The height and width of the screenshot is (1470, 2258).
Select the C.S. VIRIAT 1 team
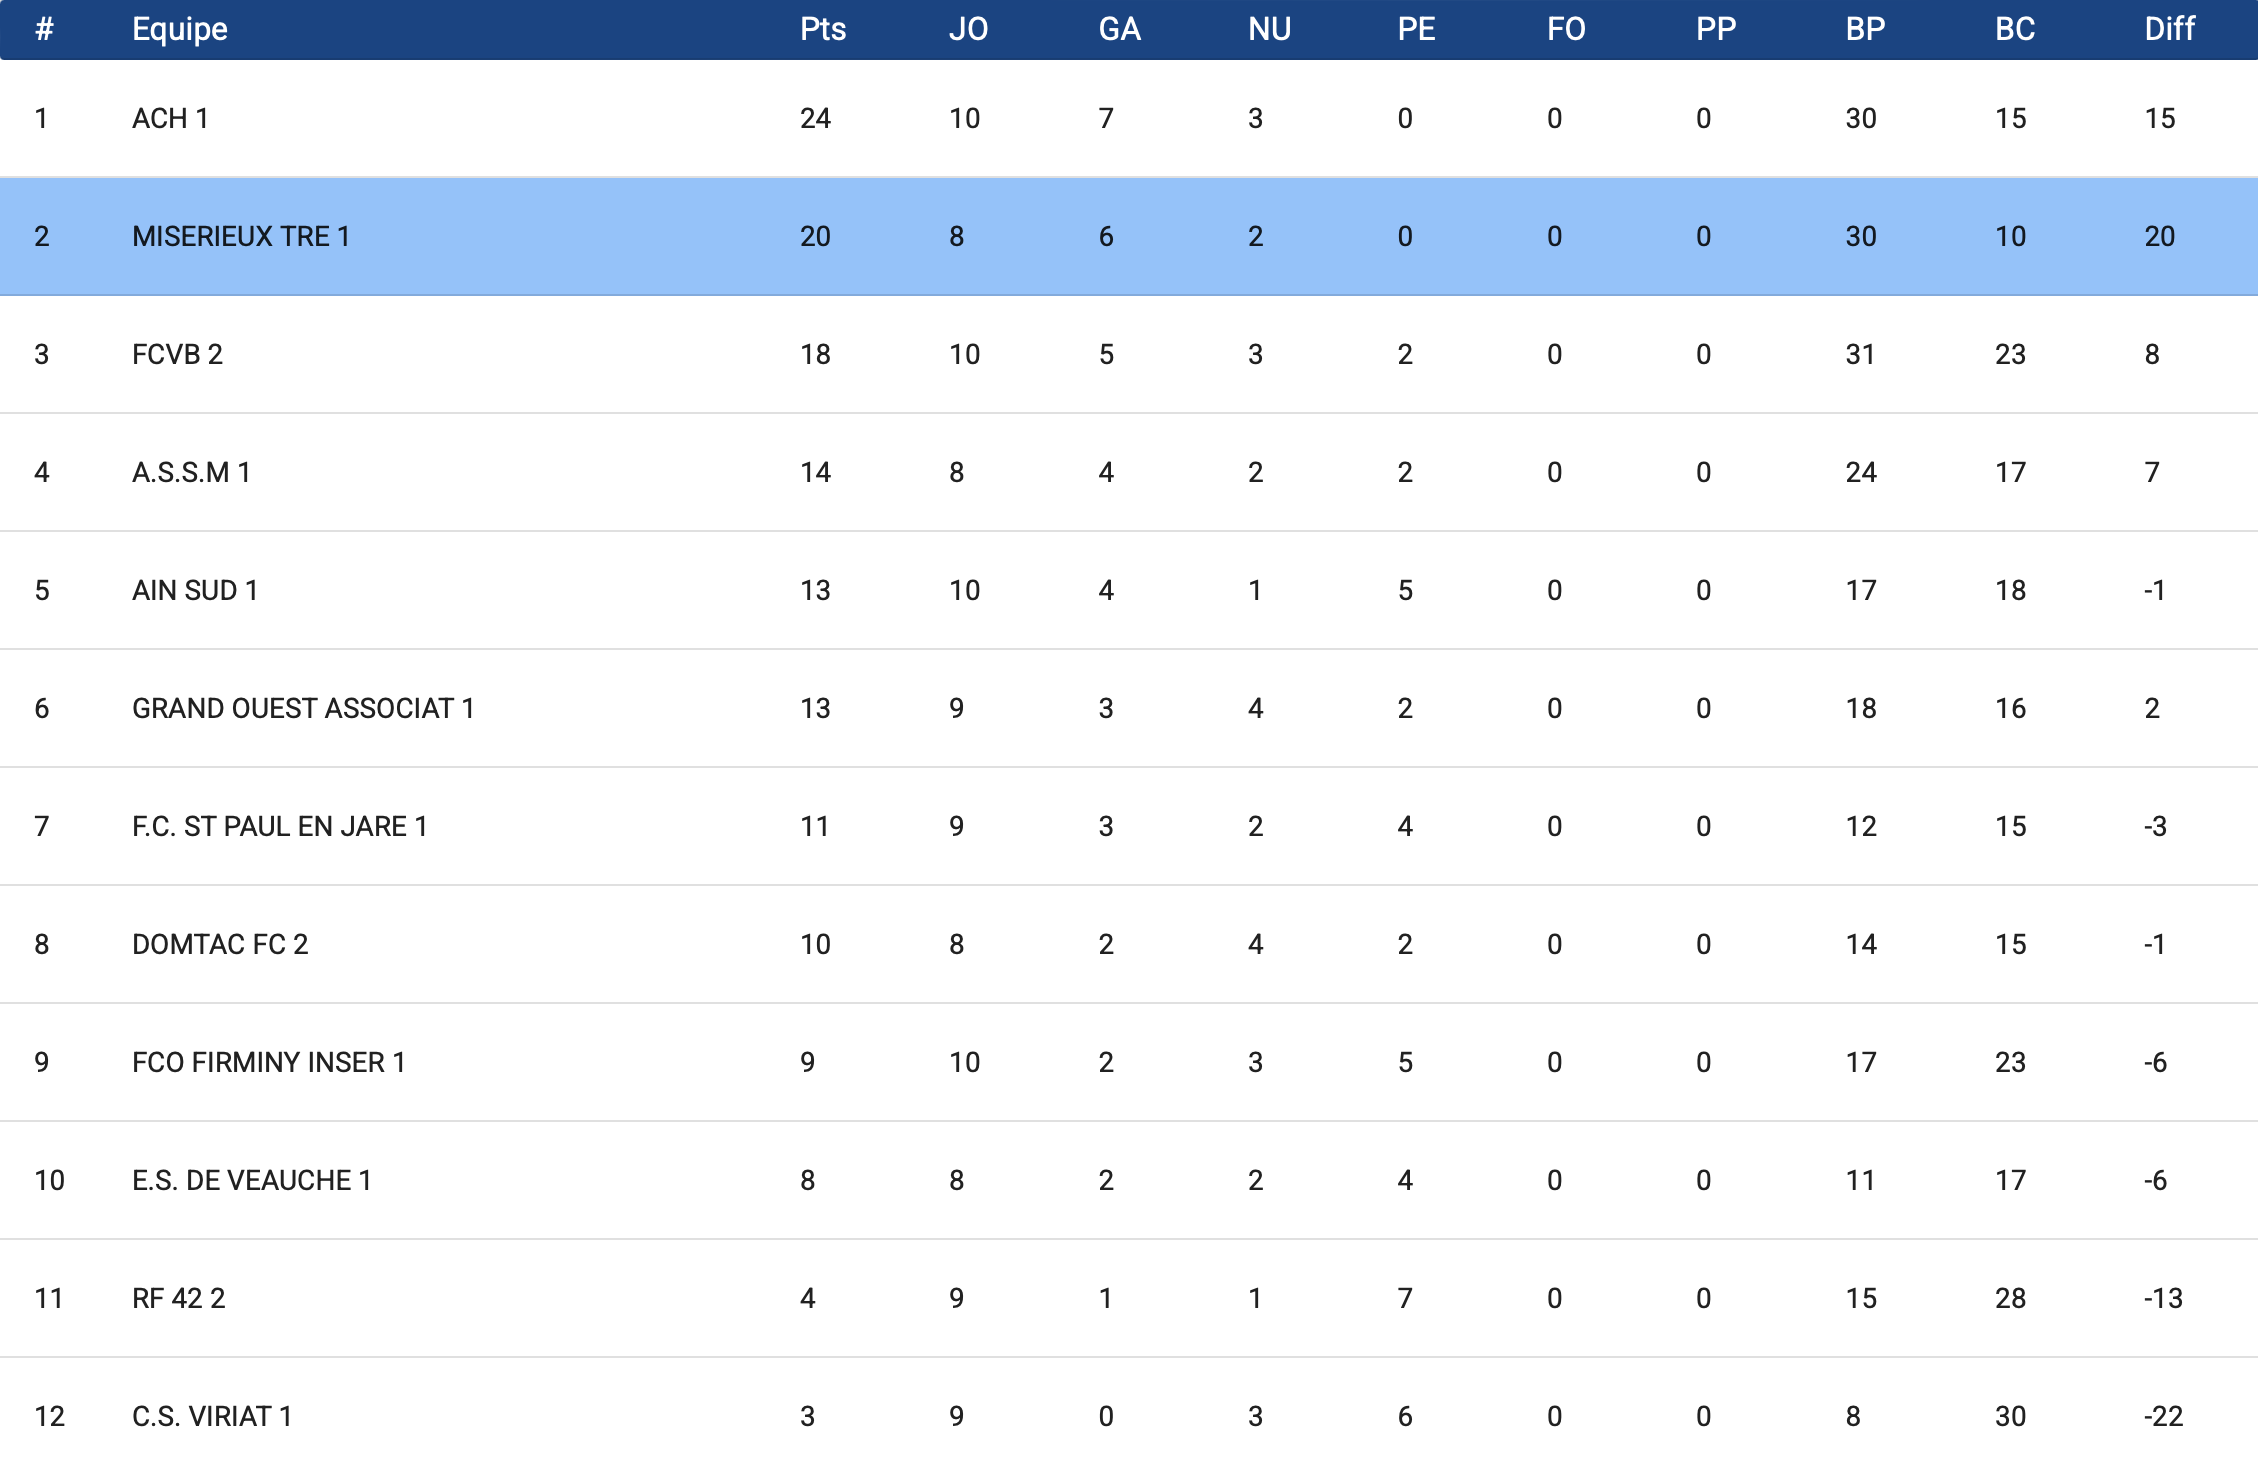click(x=212, y=1416)
